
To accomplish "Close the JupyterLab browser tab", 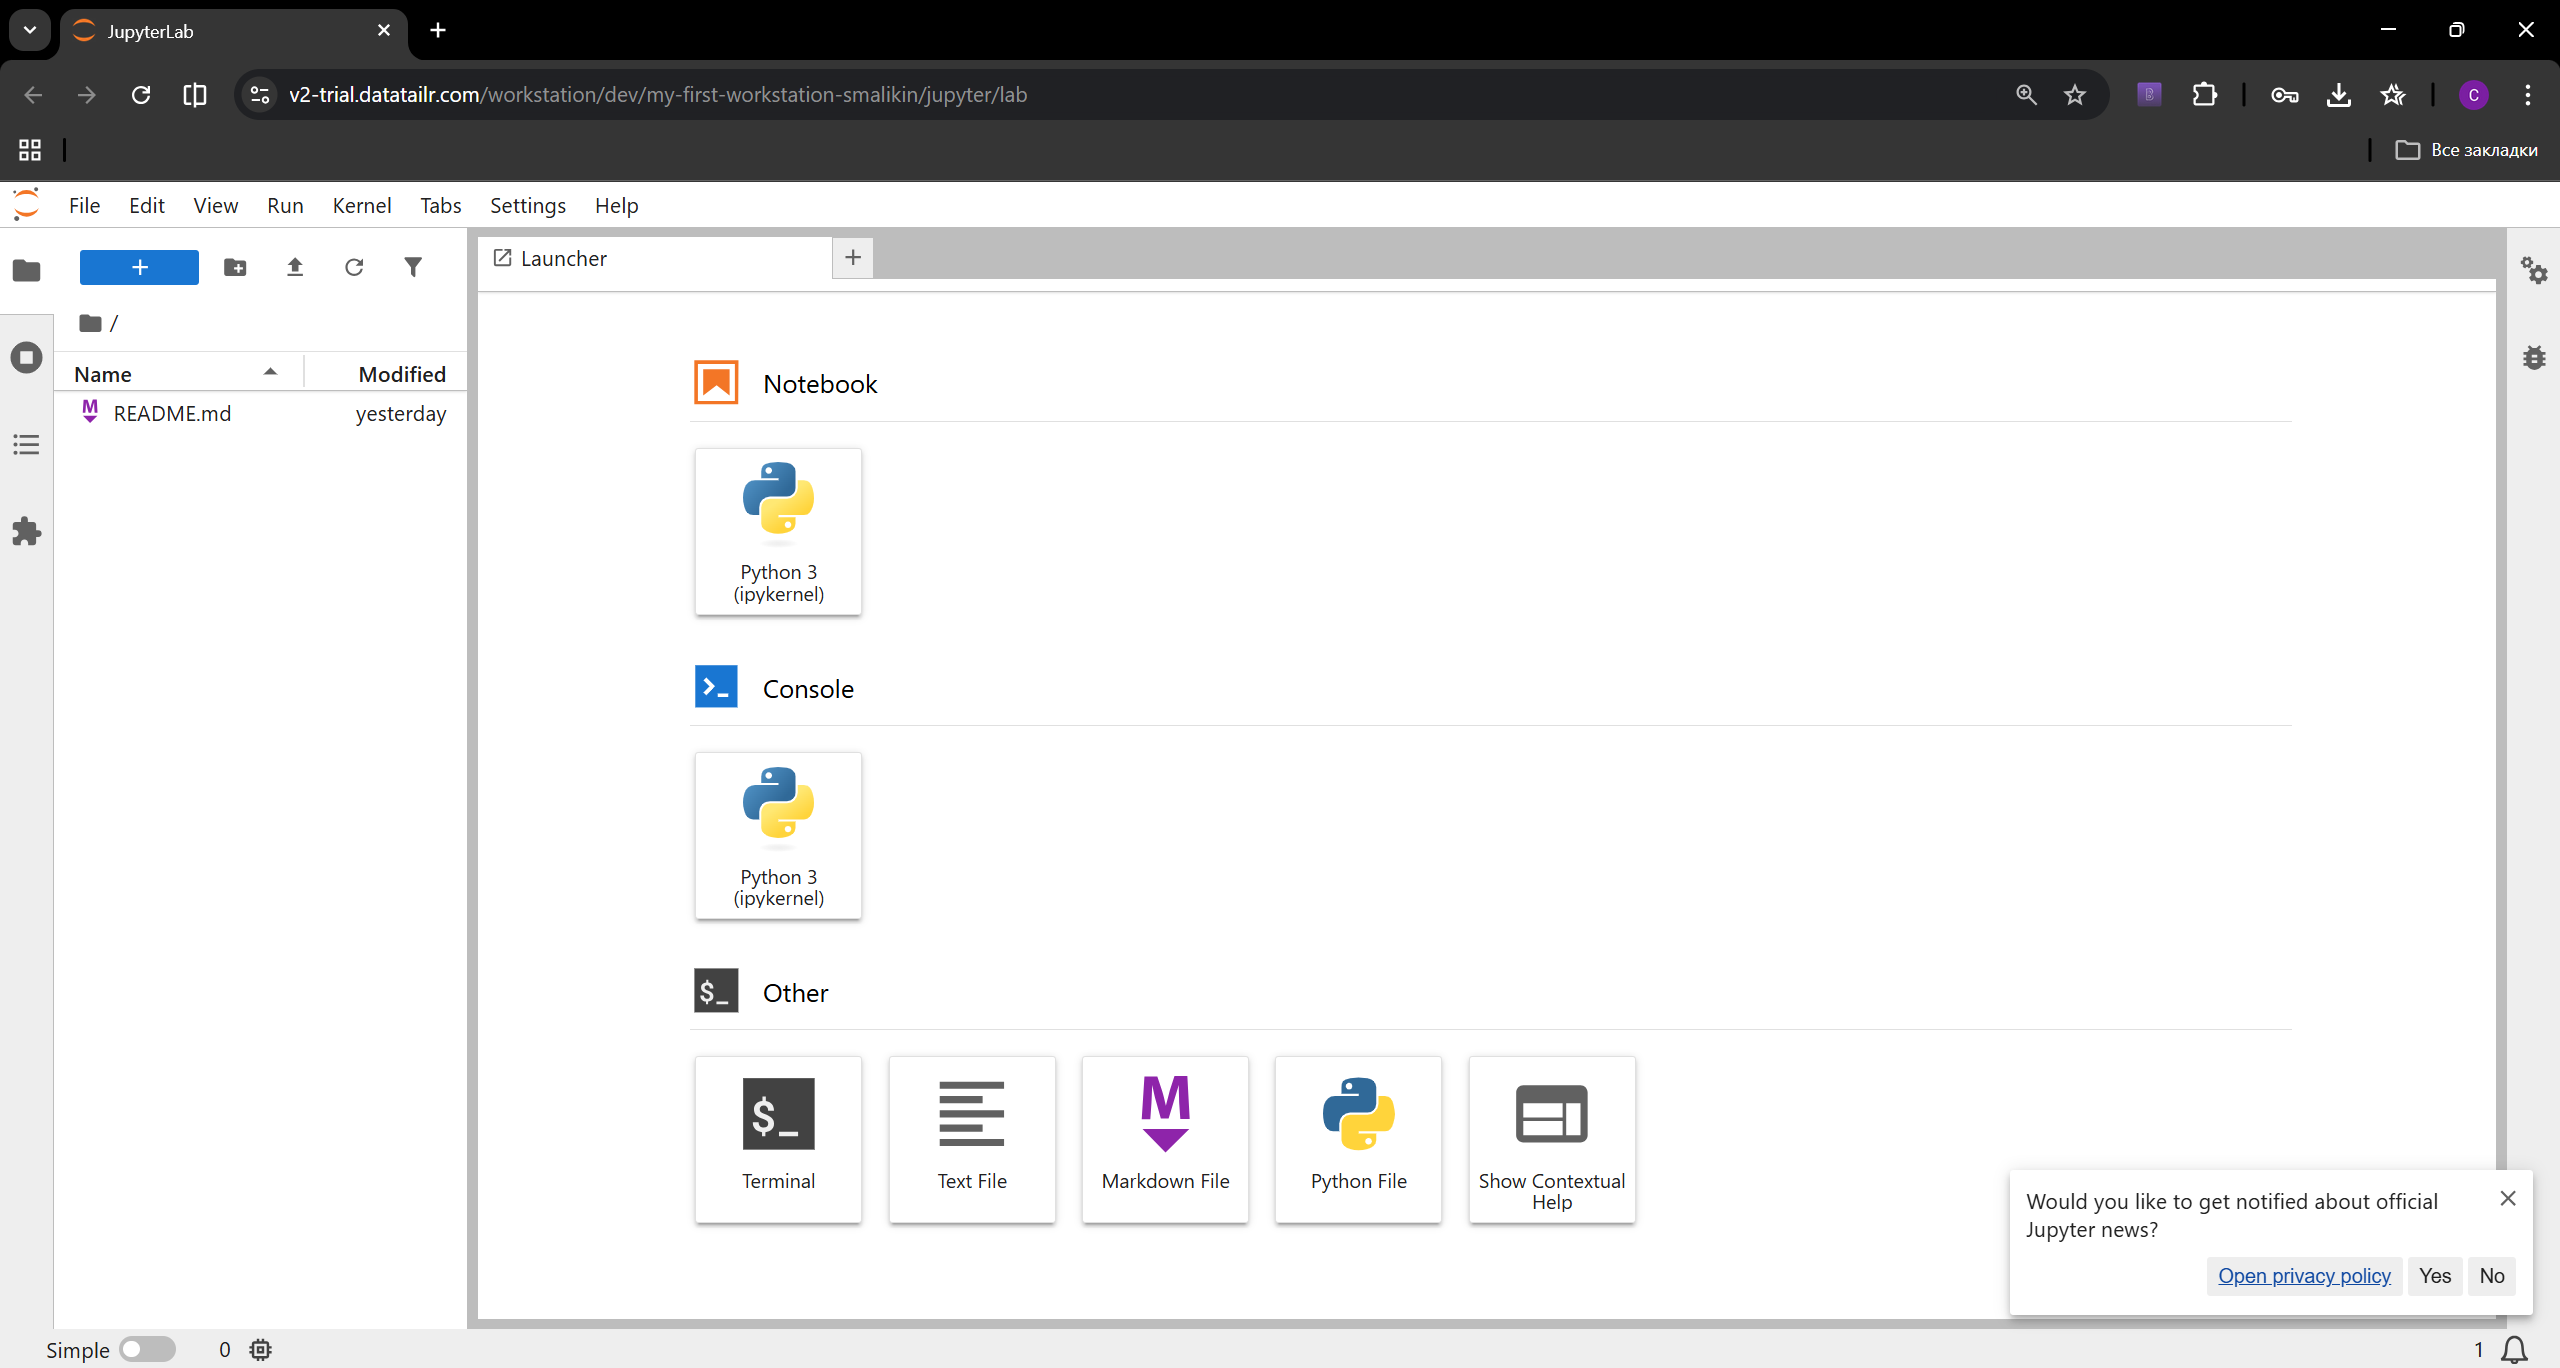I will 384,30.
